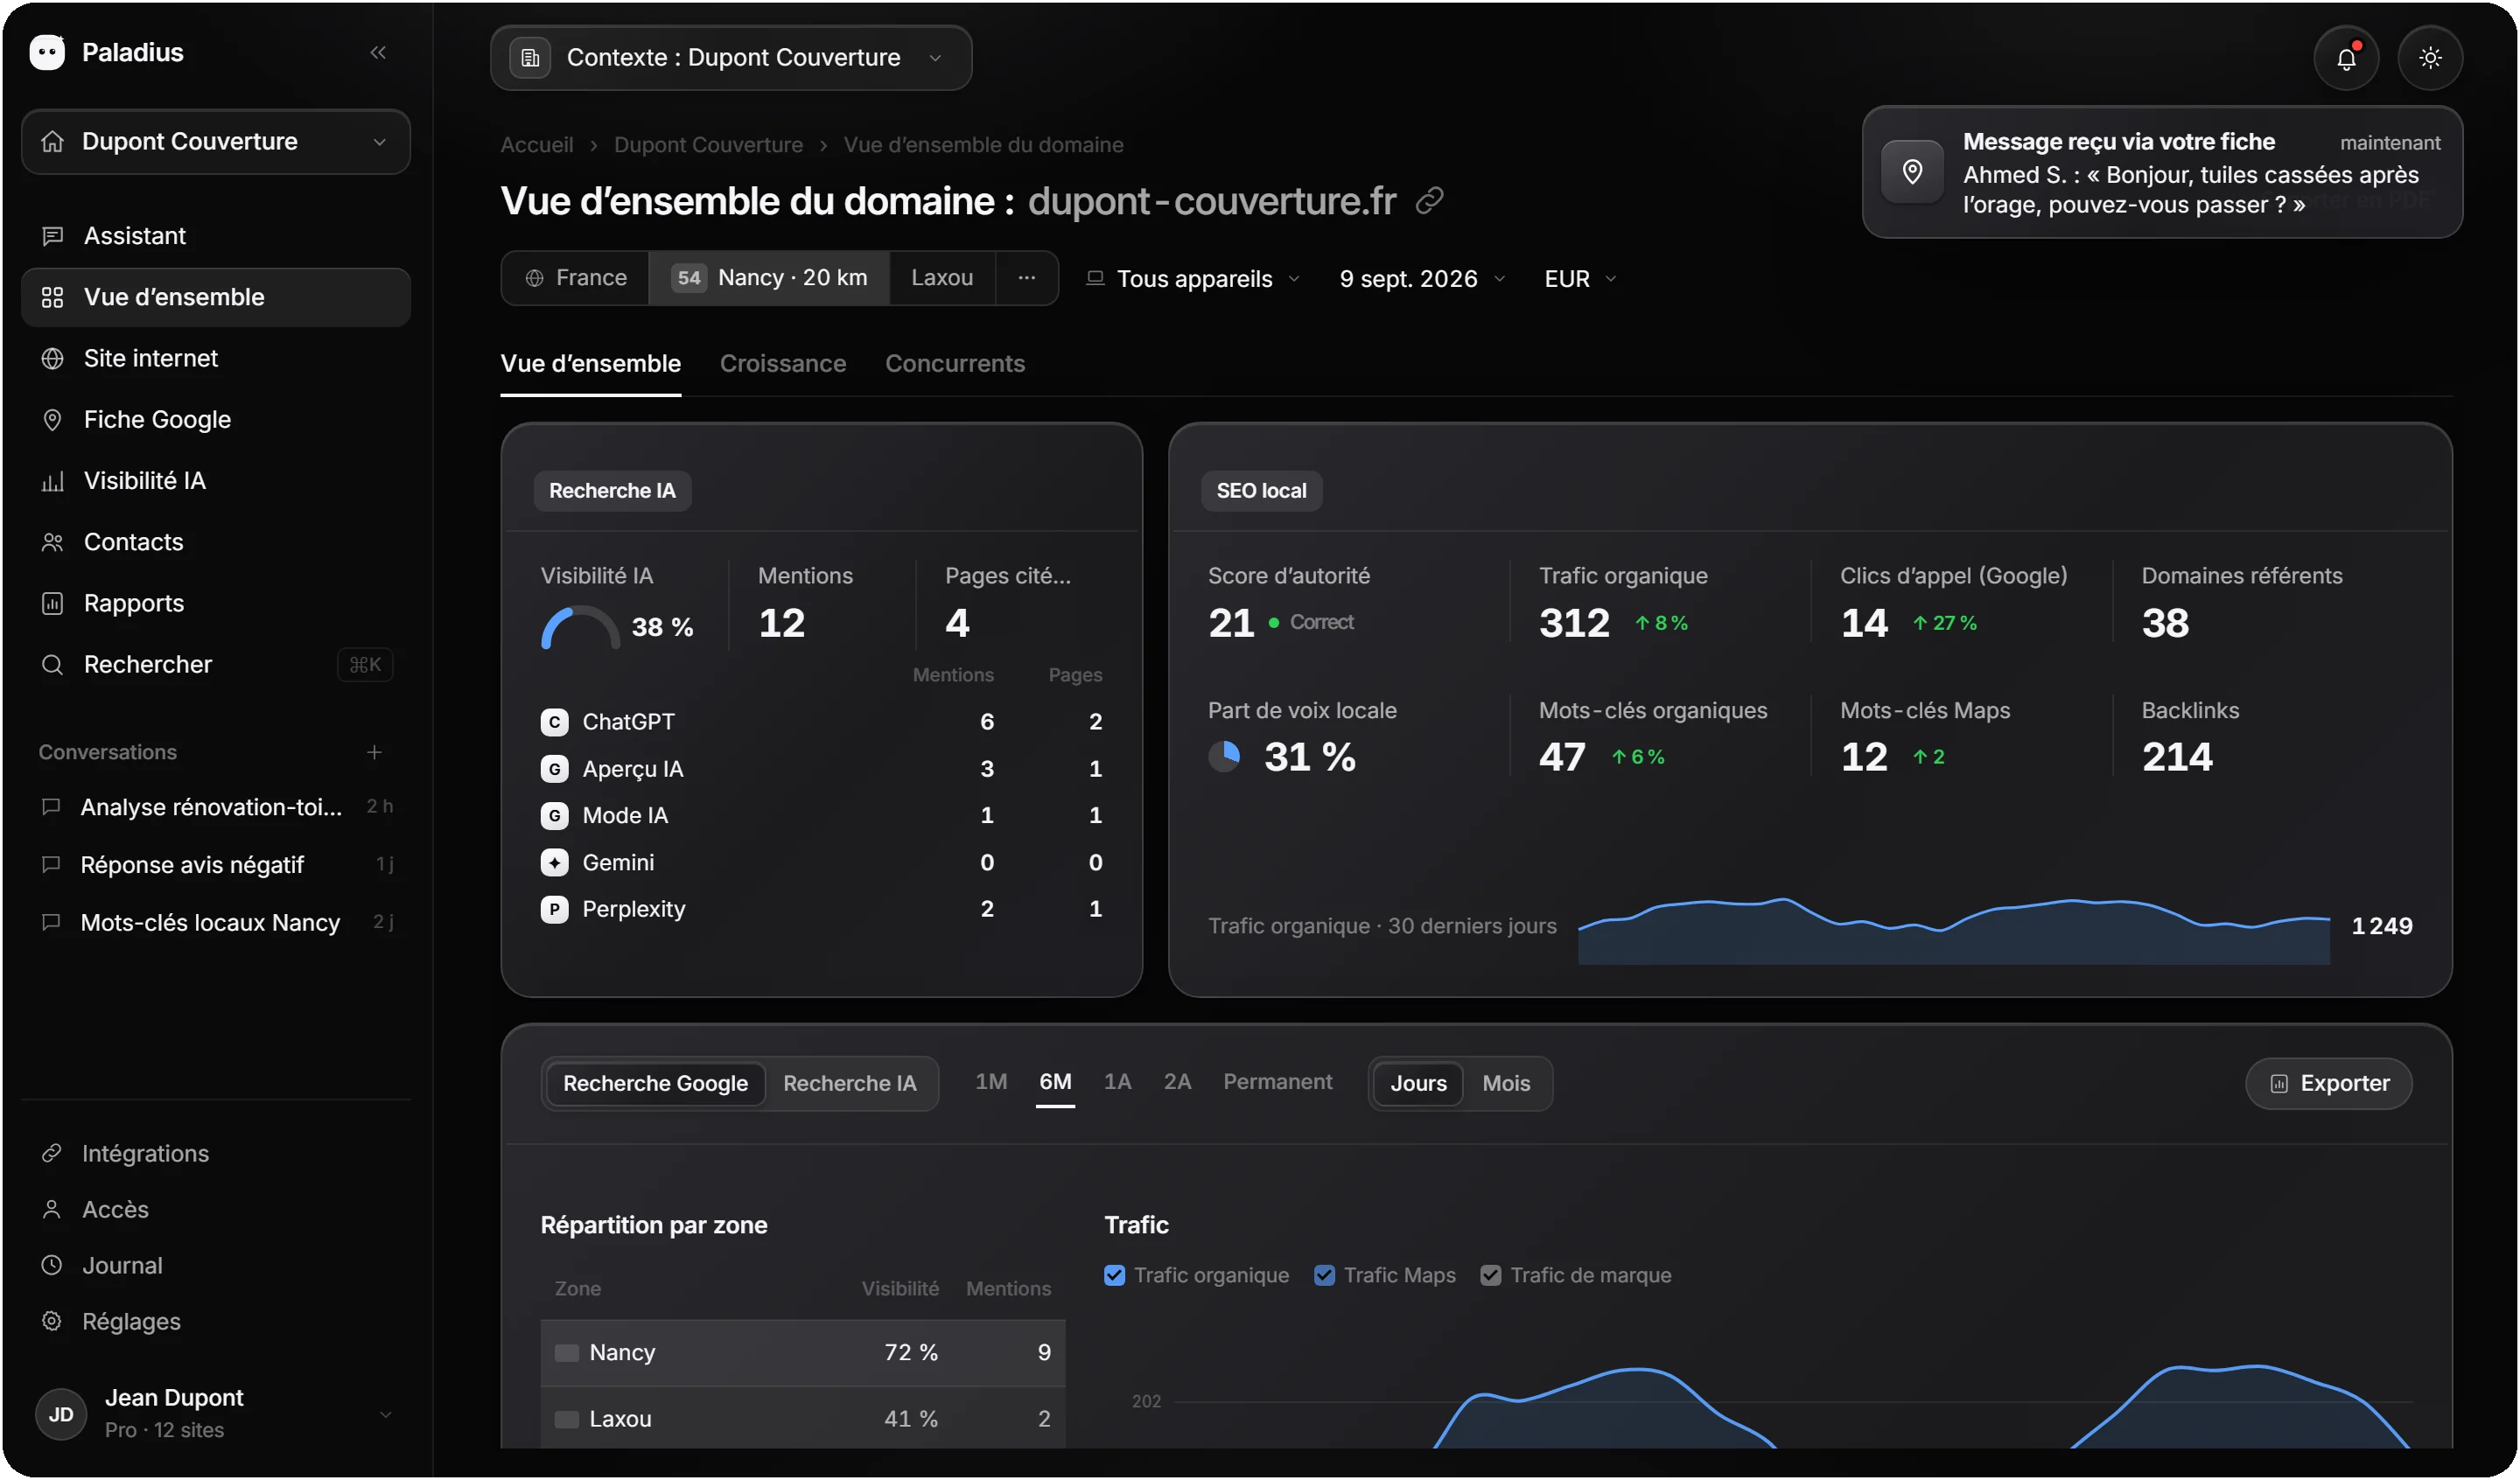Open Contacts in sidebar
Screen dimensions: 2520x1480
[216, 542]
